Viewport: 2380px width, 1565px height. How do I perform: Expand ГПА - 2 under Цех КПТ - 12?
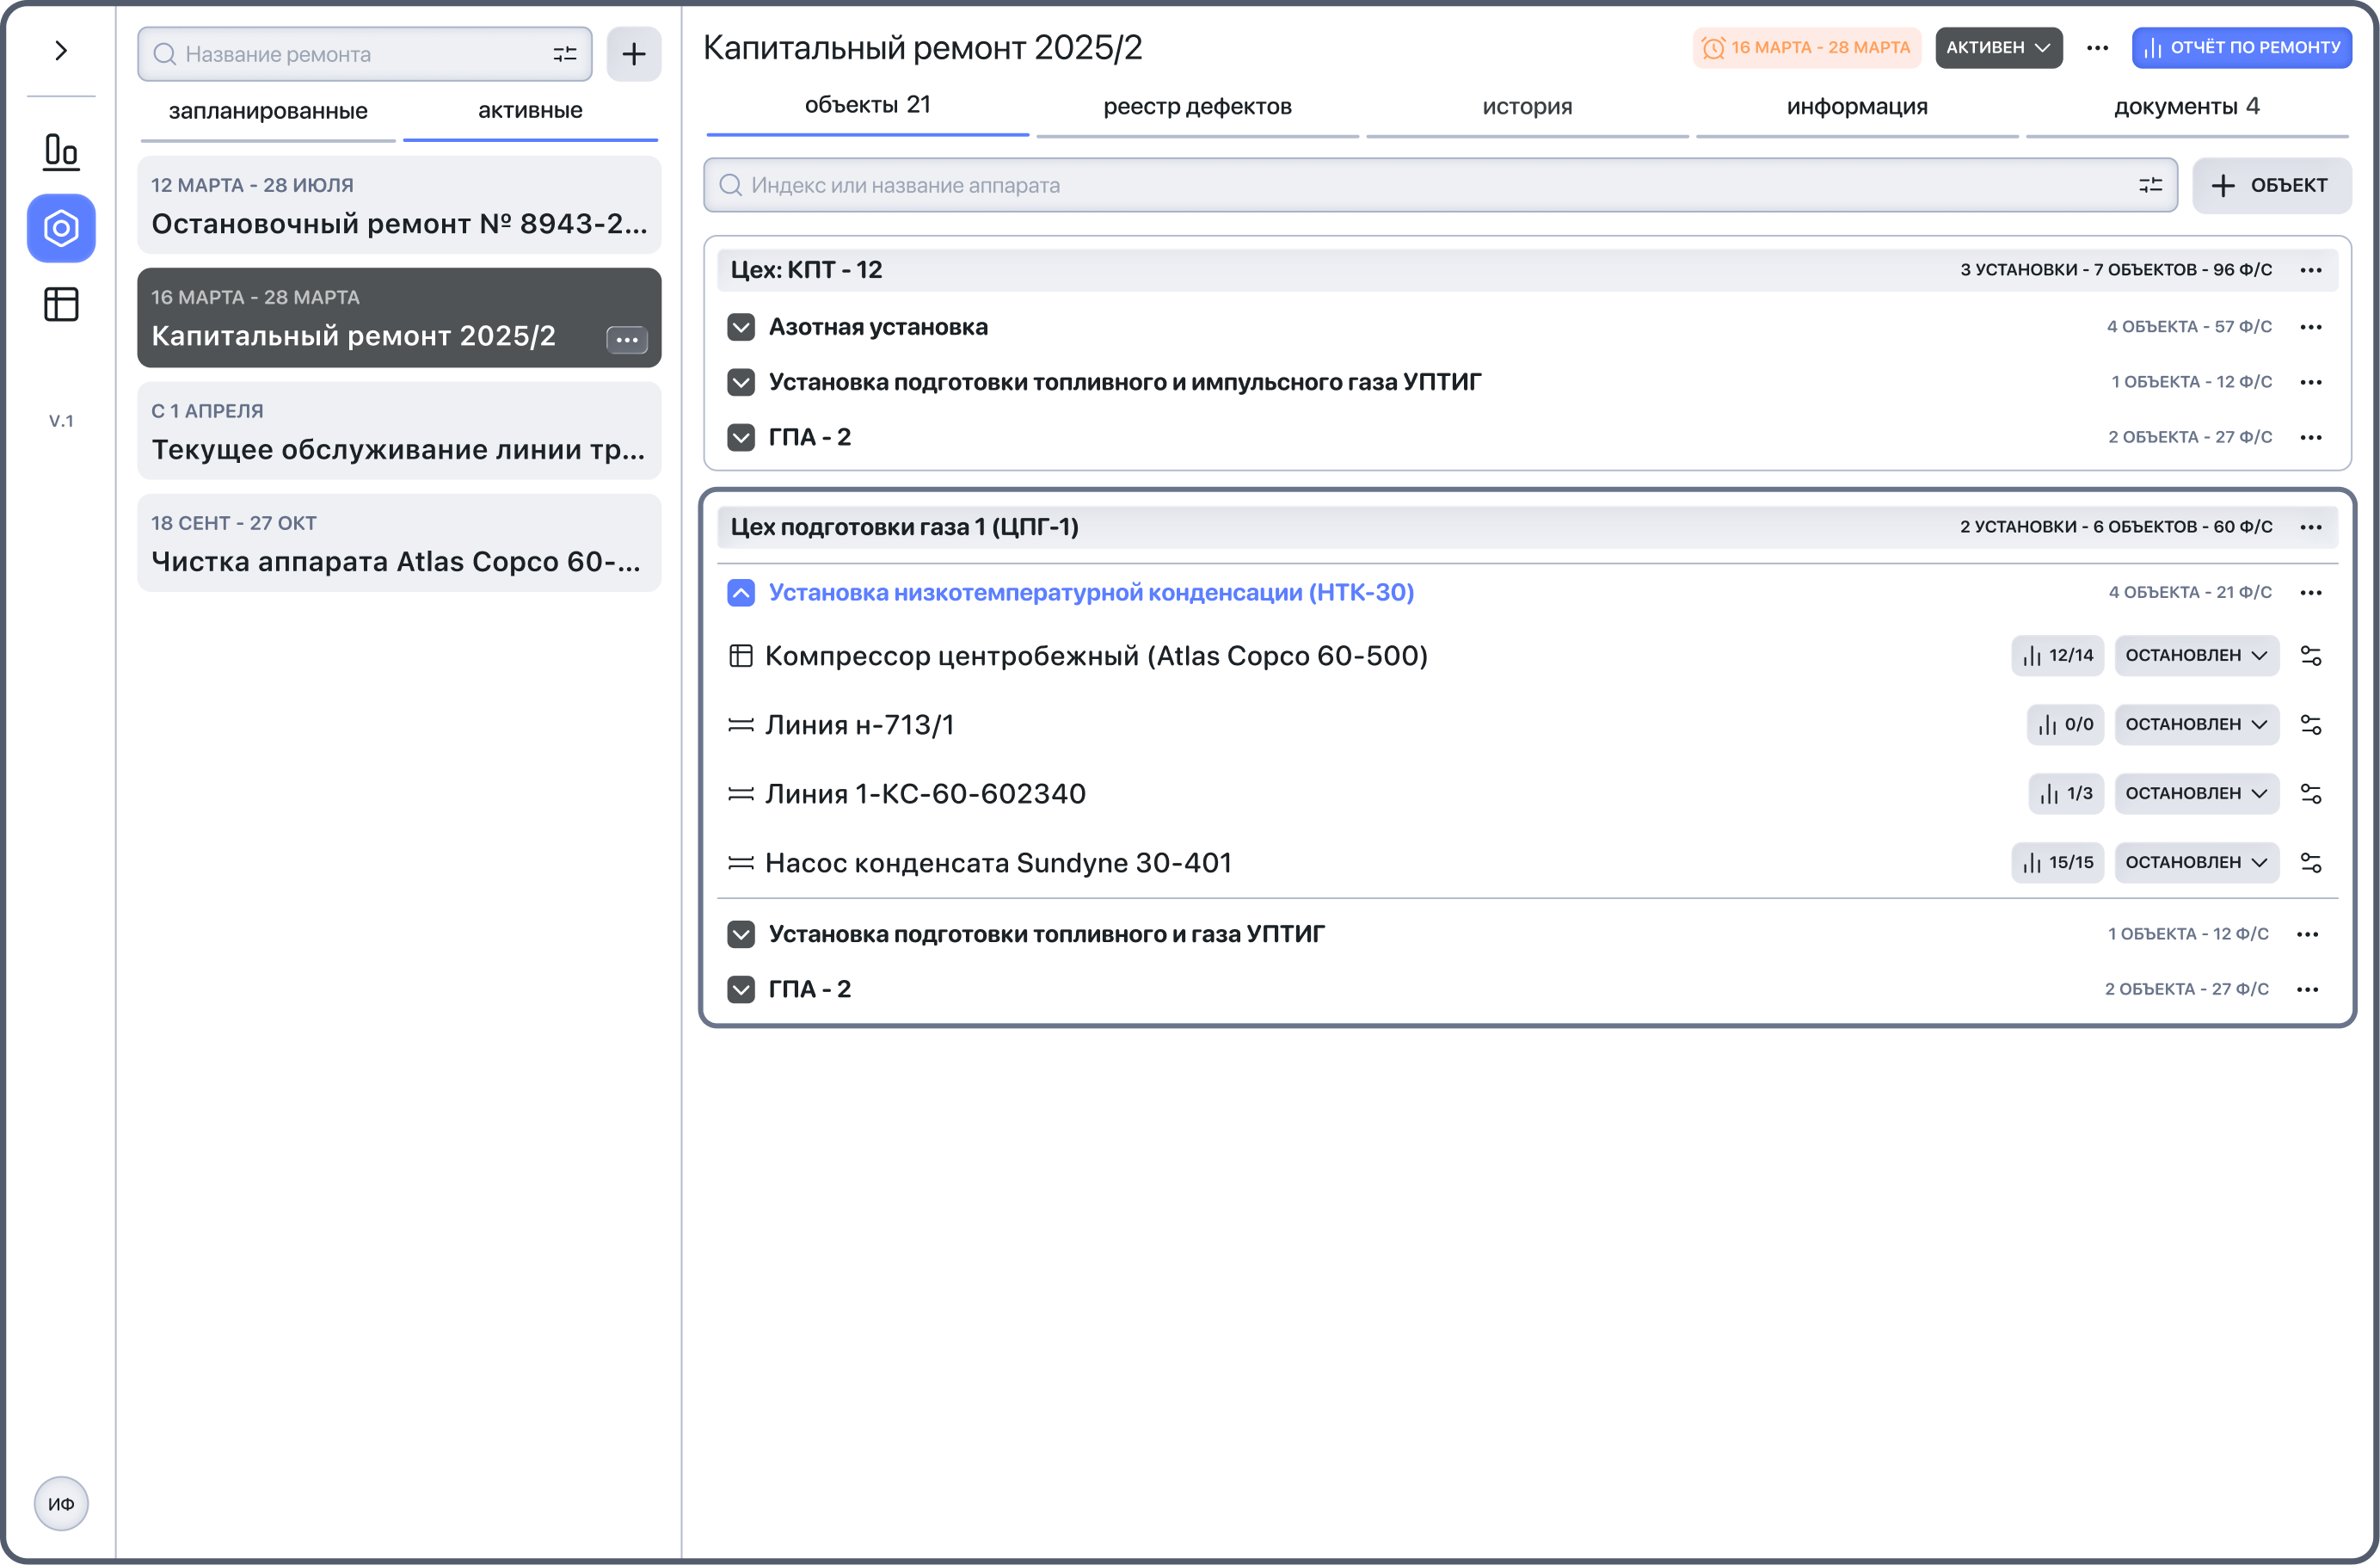click(741, 437)
